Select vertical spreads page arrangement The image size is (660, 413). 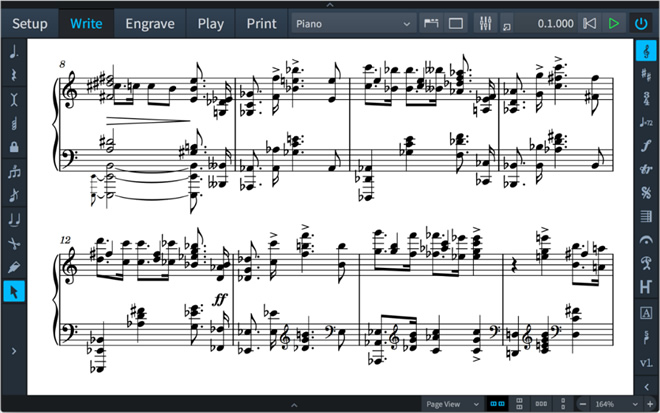(x=519, y=404)
